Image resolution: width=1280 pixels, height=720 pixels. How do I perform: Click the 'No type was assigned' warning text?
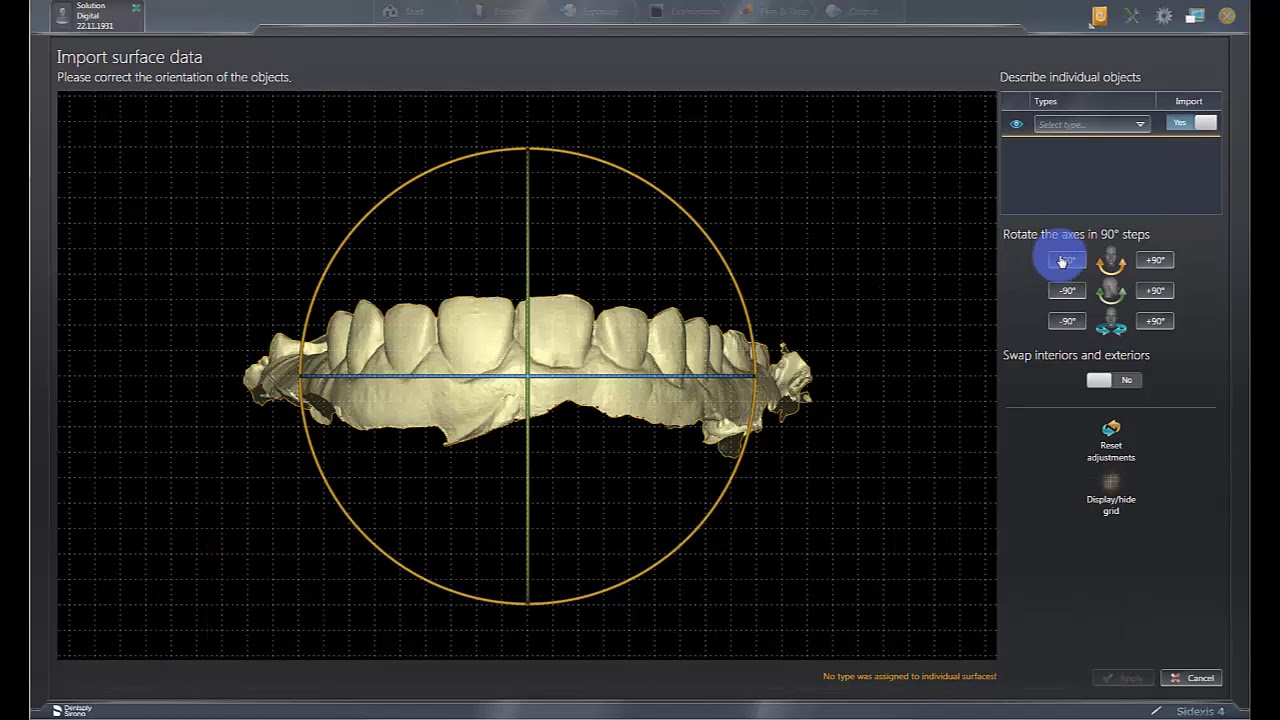pos(909,677)
